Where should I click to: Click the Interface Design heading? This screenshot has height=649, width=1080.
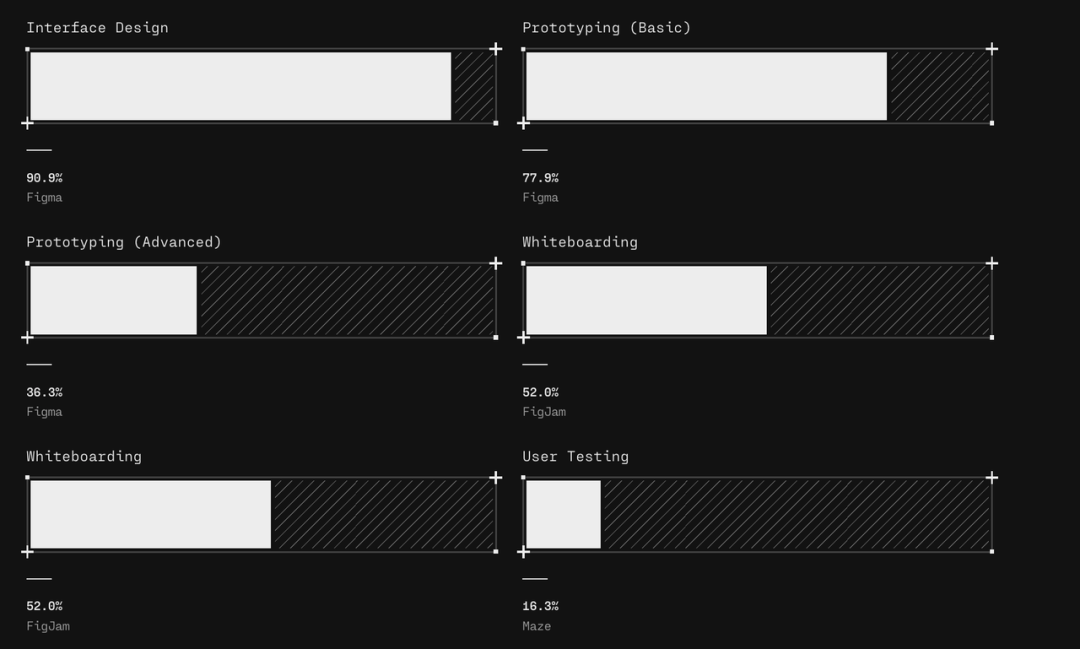tap(97, 28)
